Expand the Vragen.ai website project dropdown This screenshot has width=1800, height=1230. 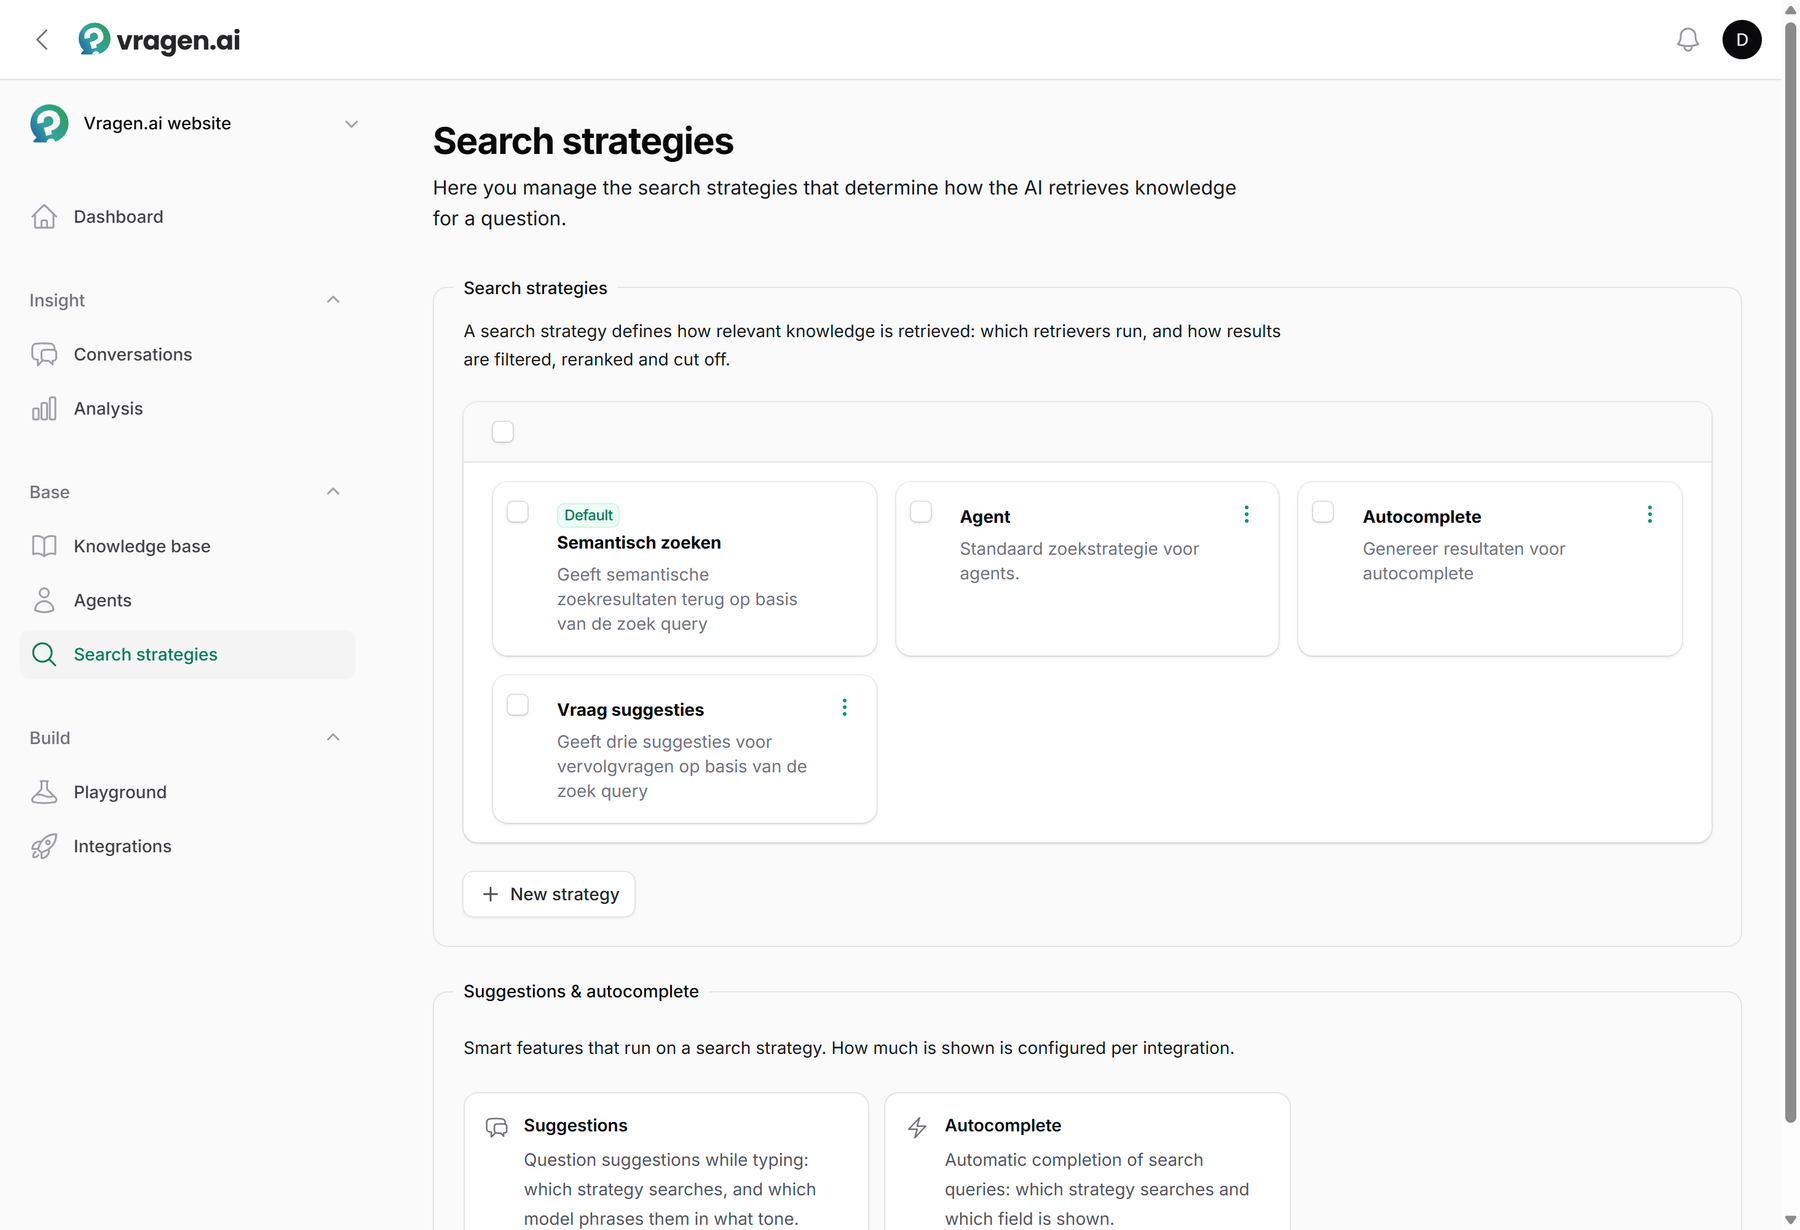click(x=351, y=124)
